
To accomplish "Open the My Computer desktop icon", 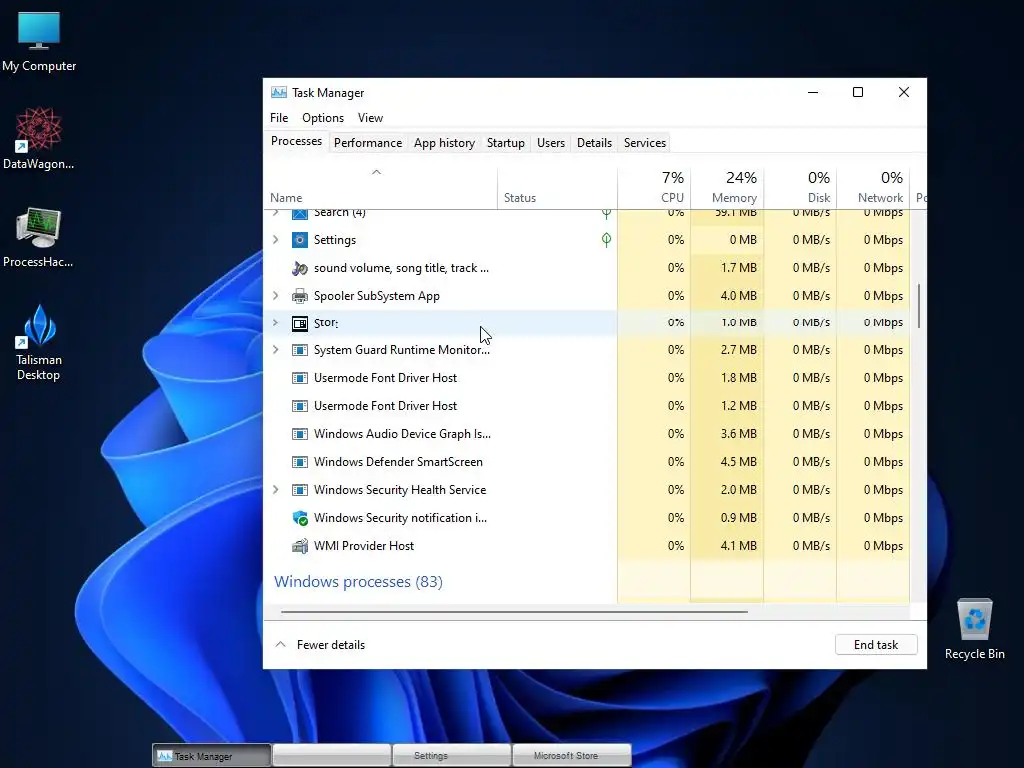I will (39, 41).
